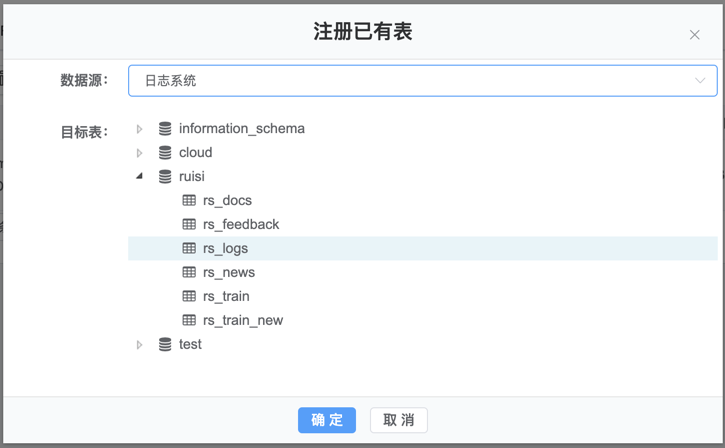Image resolution: width=725 pixels, height=448 pixels.
Task: Select the rs_train table entry
Action: [226, 297]
